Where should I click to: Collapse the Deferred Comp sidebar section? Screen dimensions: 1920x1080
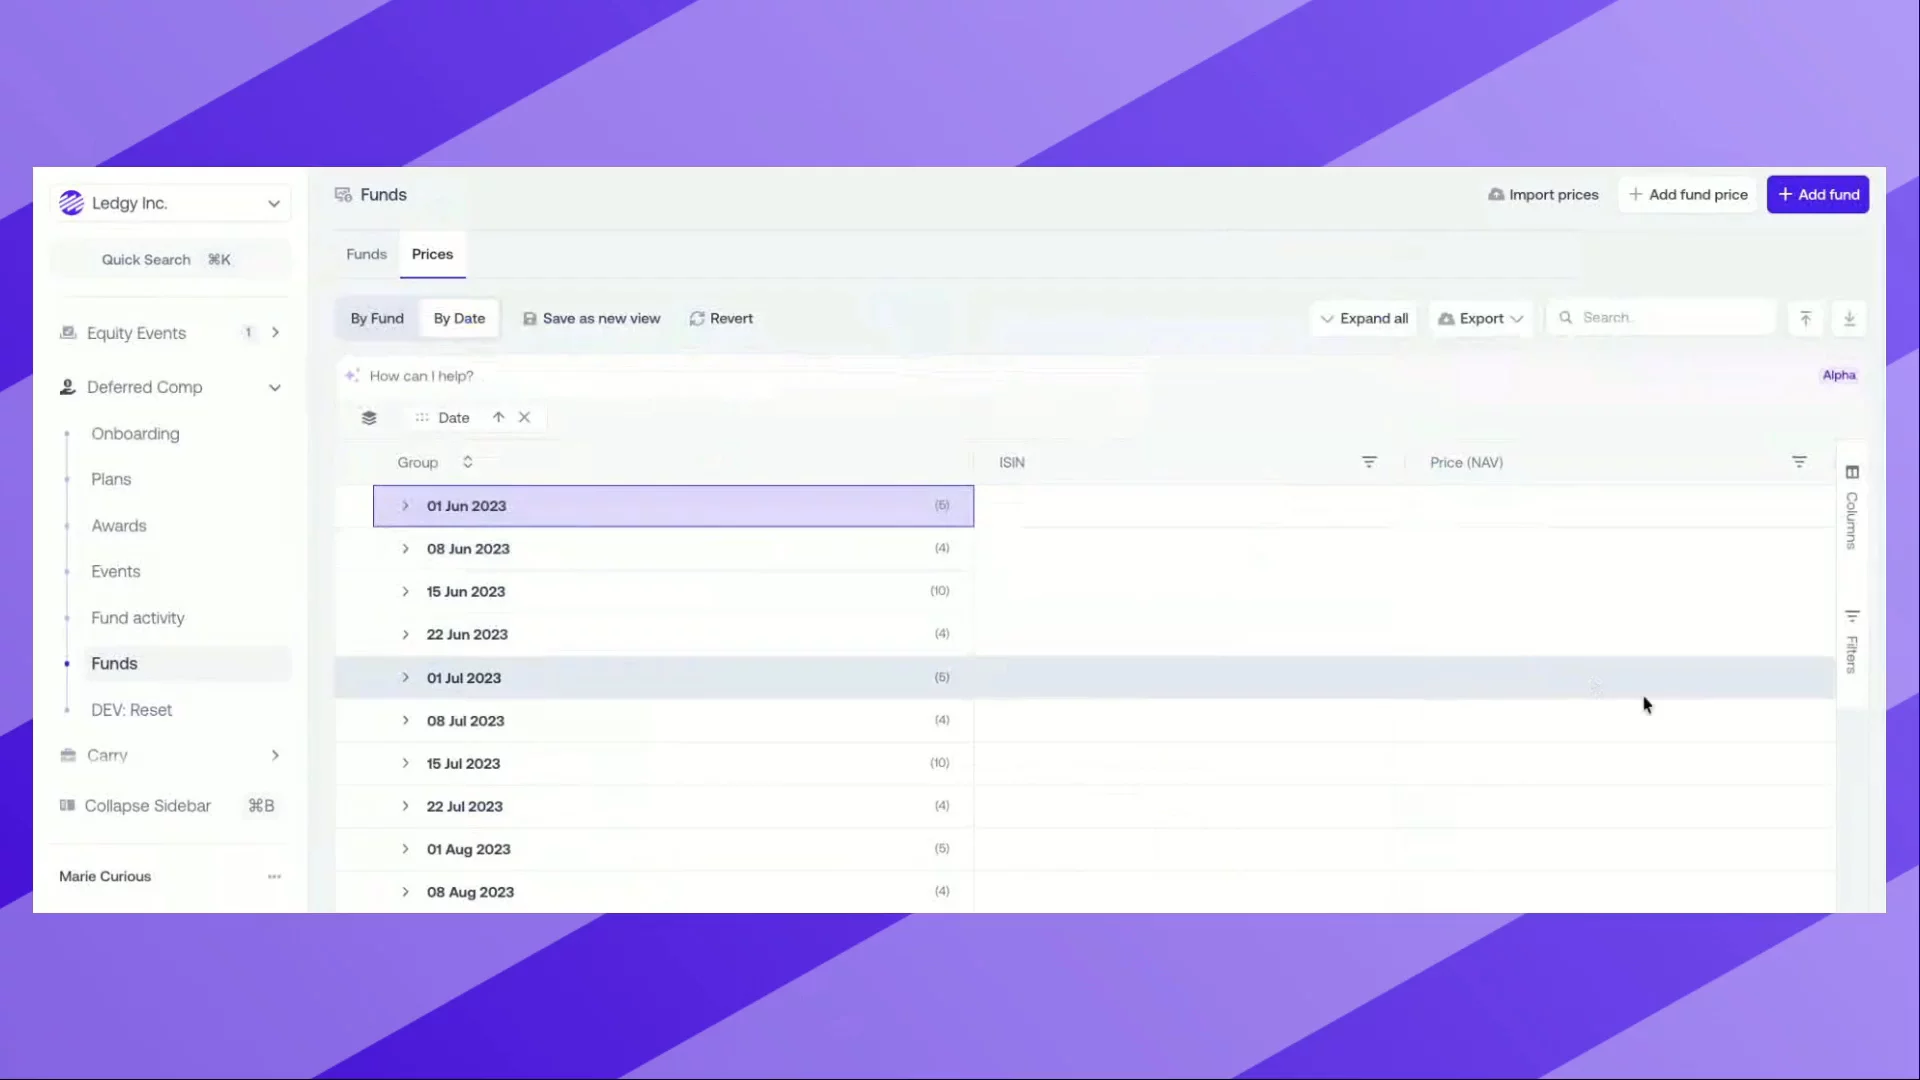point(274,388)
